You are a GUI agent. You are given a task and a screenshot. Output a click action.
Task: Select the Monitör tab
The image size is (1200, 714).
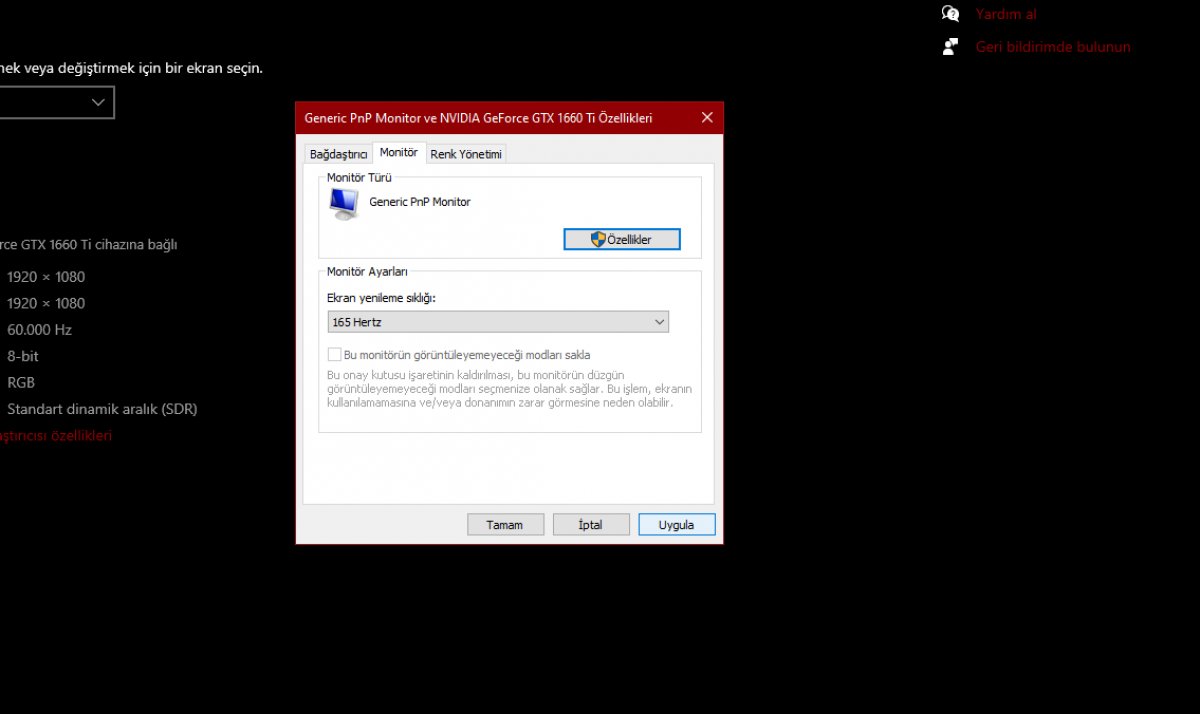[399, 152]
